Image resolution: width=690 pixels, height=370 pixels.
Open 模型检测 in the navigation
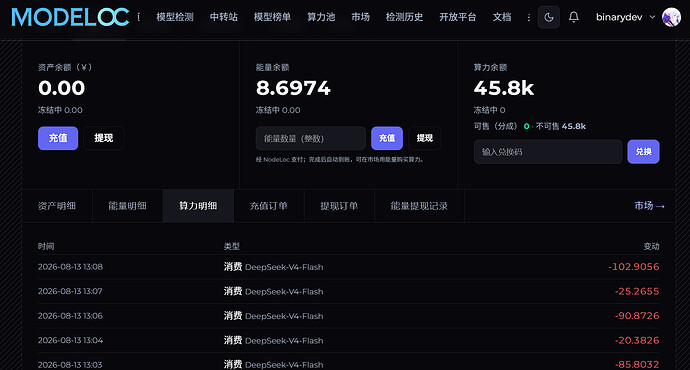click(x=175, y=17)
